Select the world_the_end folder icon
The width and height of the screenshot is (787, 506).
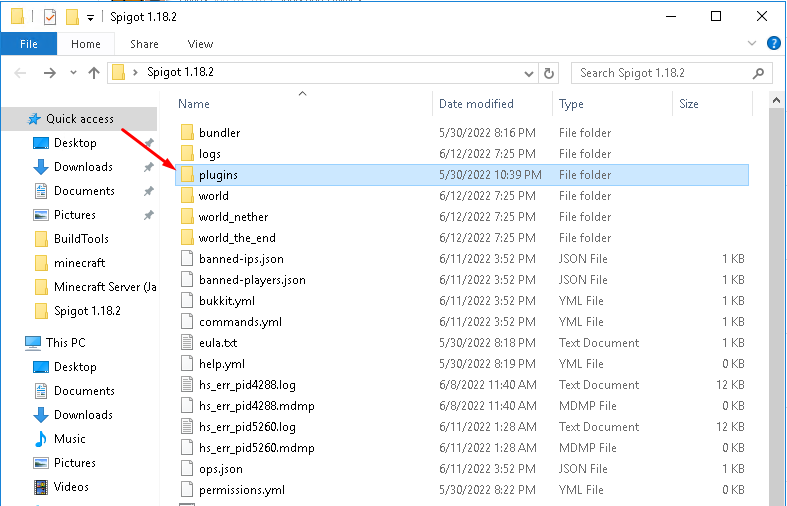(x=187, y=238)
